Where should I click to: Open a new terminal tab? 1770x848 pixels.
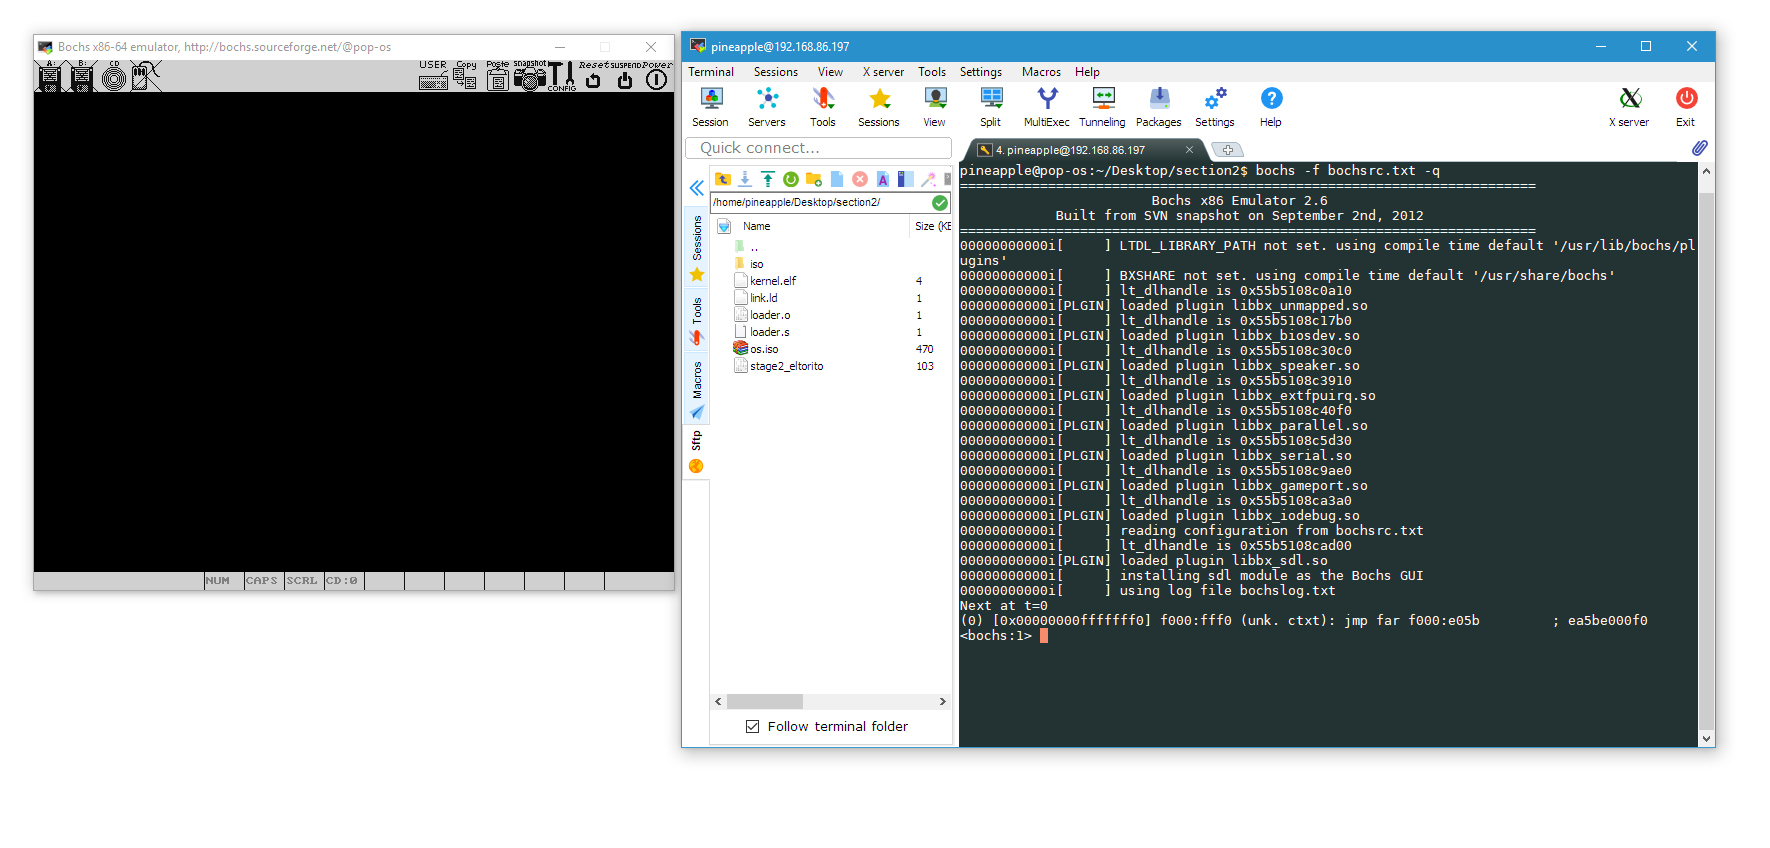pos(1227,150)
